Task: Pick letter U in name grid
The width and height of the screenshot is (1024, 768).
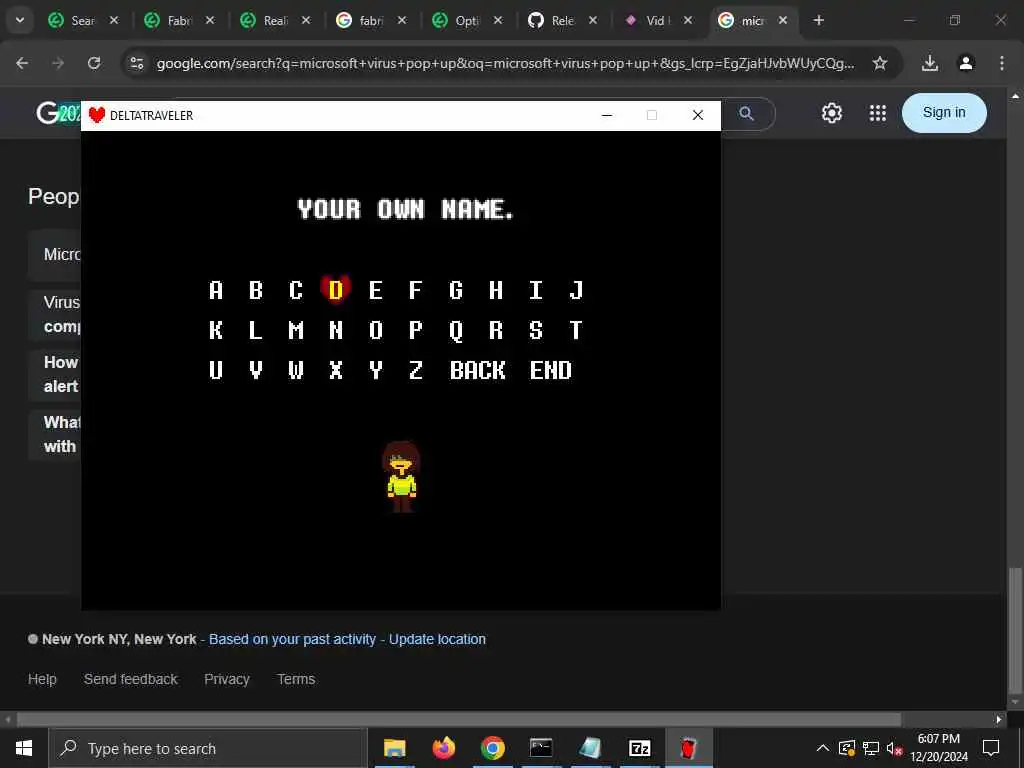Action: point(216,370)
